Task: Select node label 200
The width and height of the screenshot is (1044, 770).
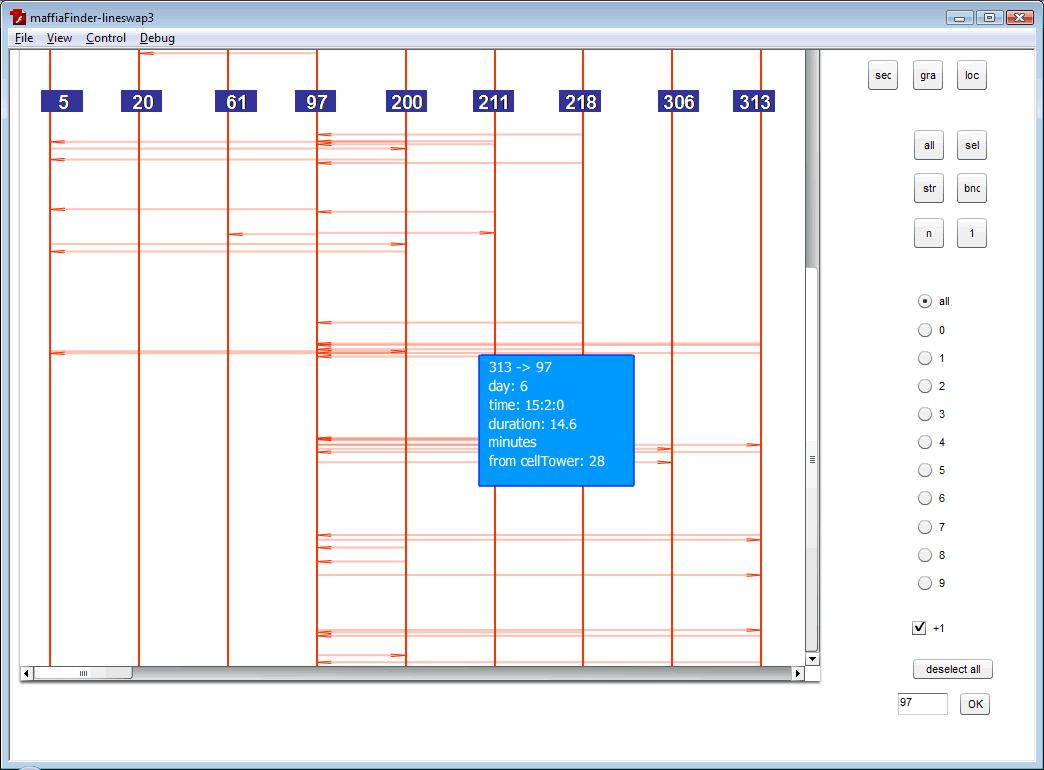Action: (406, 101)
